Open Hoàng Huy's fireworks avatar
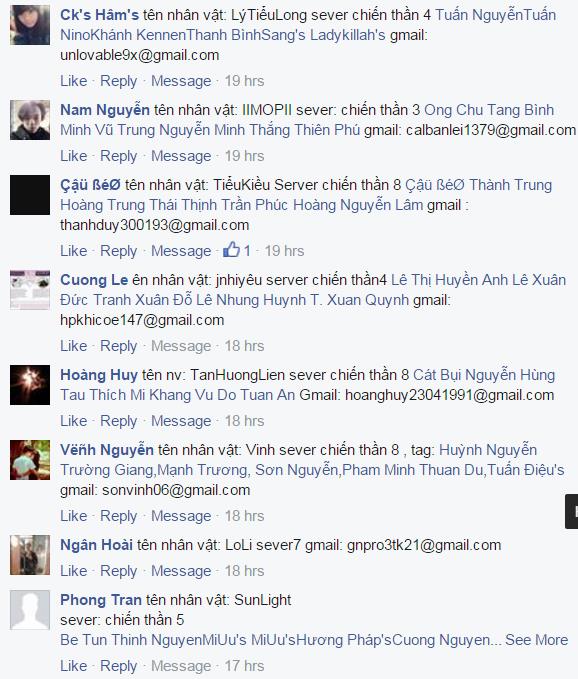 click(30, 385)
